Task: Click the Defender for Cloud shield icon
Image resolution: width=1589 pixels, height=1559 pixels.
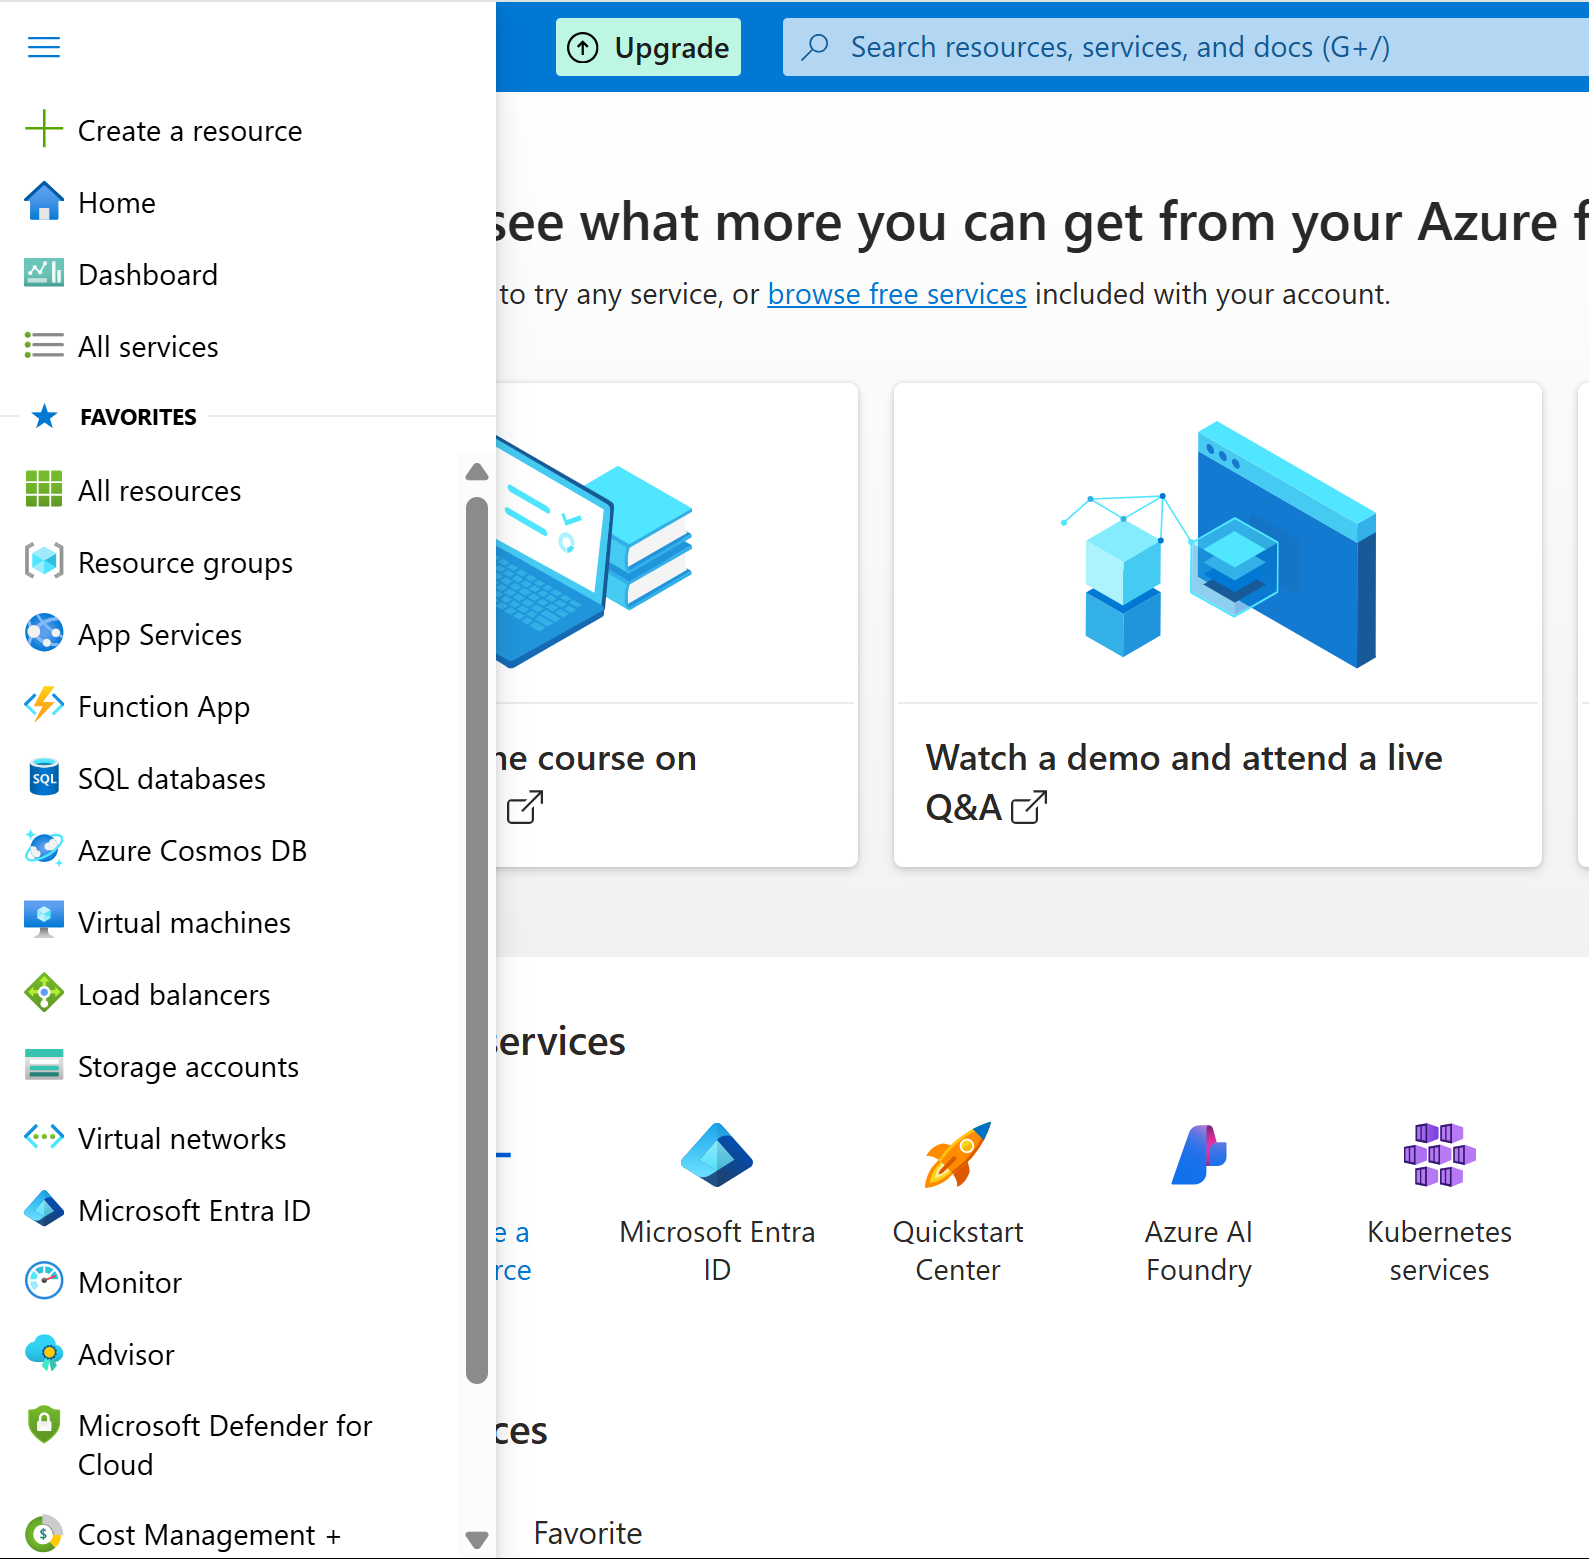Action: coord(44,1425)
